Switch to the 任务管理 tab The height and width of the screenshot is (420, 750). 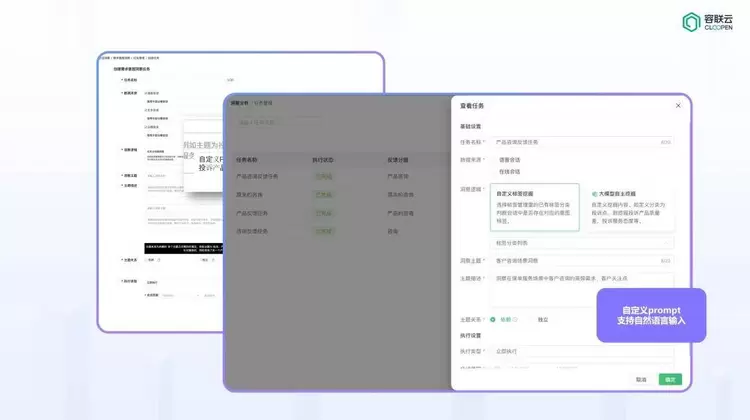click(x=263, y=103)
